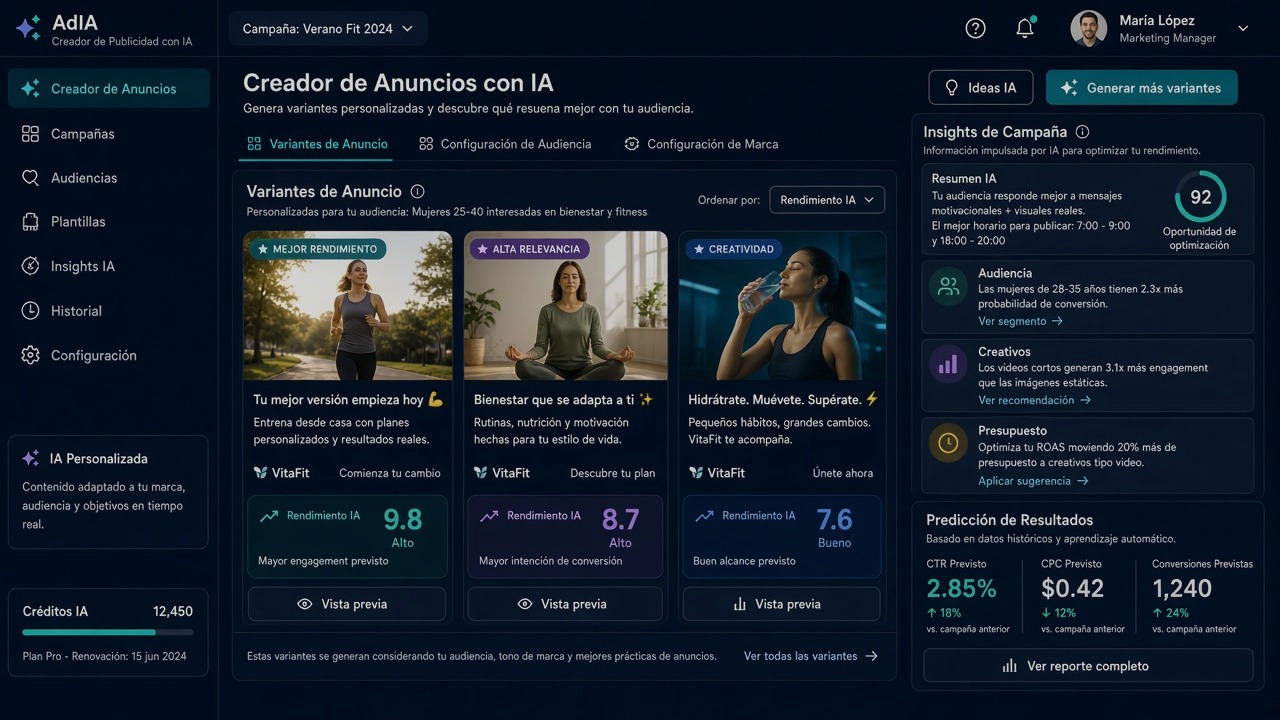Screen dimensions: 1280x720
Task: Click info icon next to Variantes de Anuncio heading
Action: click(x=417, y=191)
